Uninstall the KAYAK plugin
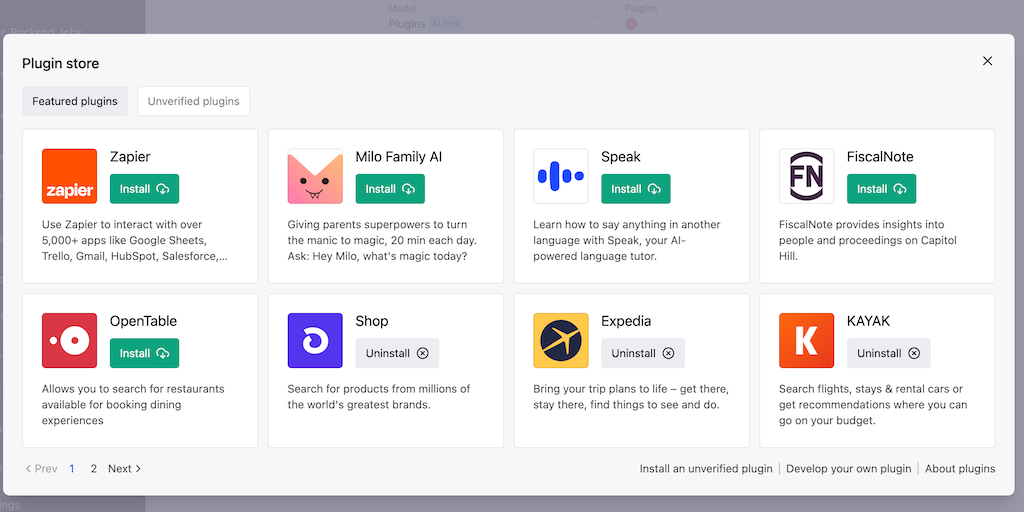 888,353
